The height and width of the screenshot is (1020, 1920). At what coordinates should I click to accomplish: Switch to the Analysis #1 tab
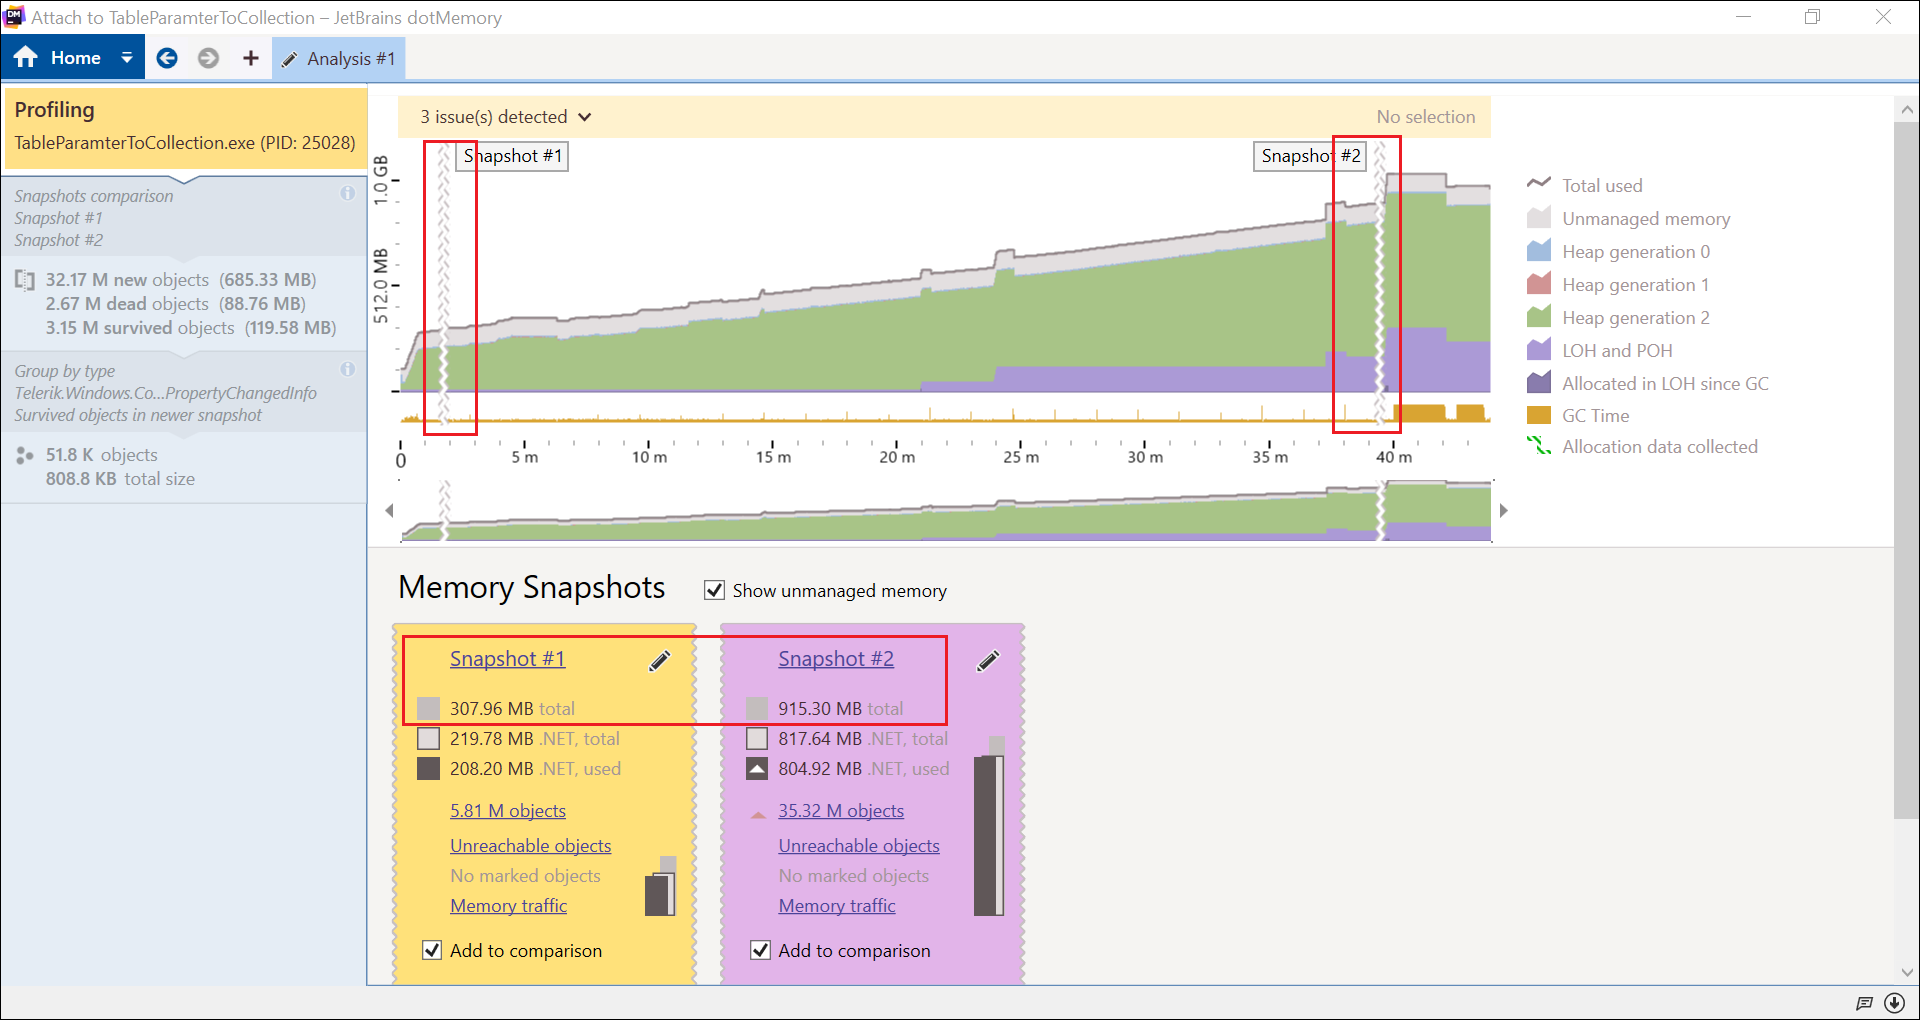[x=339, y=59]
